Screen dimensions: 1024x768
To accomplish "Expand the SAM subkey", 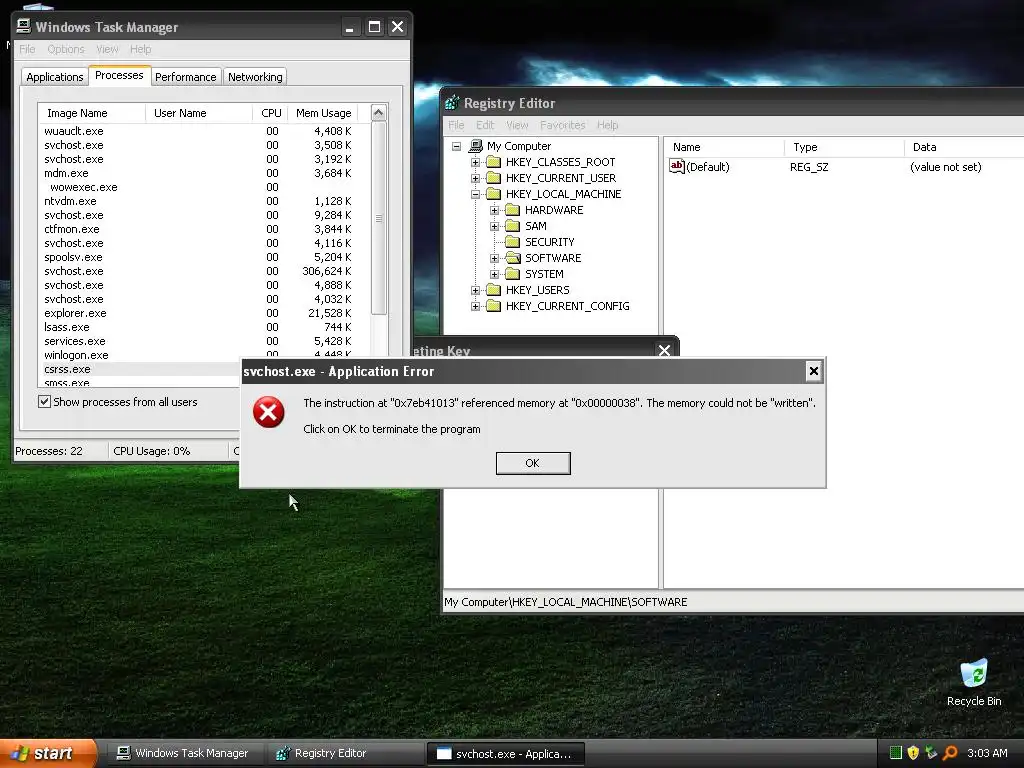I will click(x=494, y=226).
